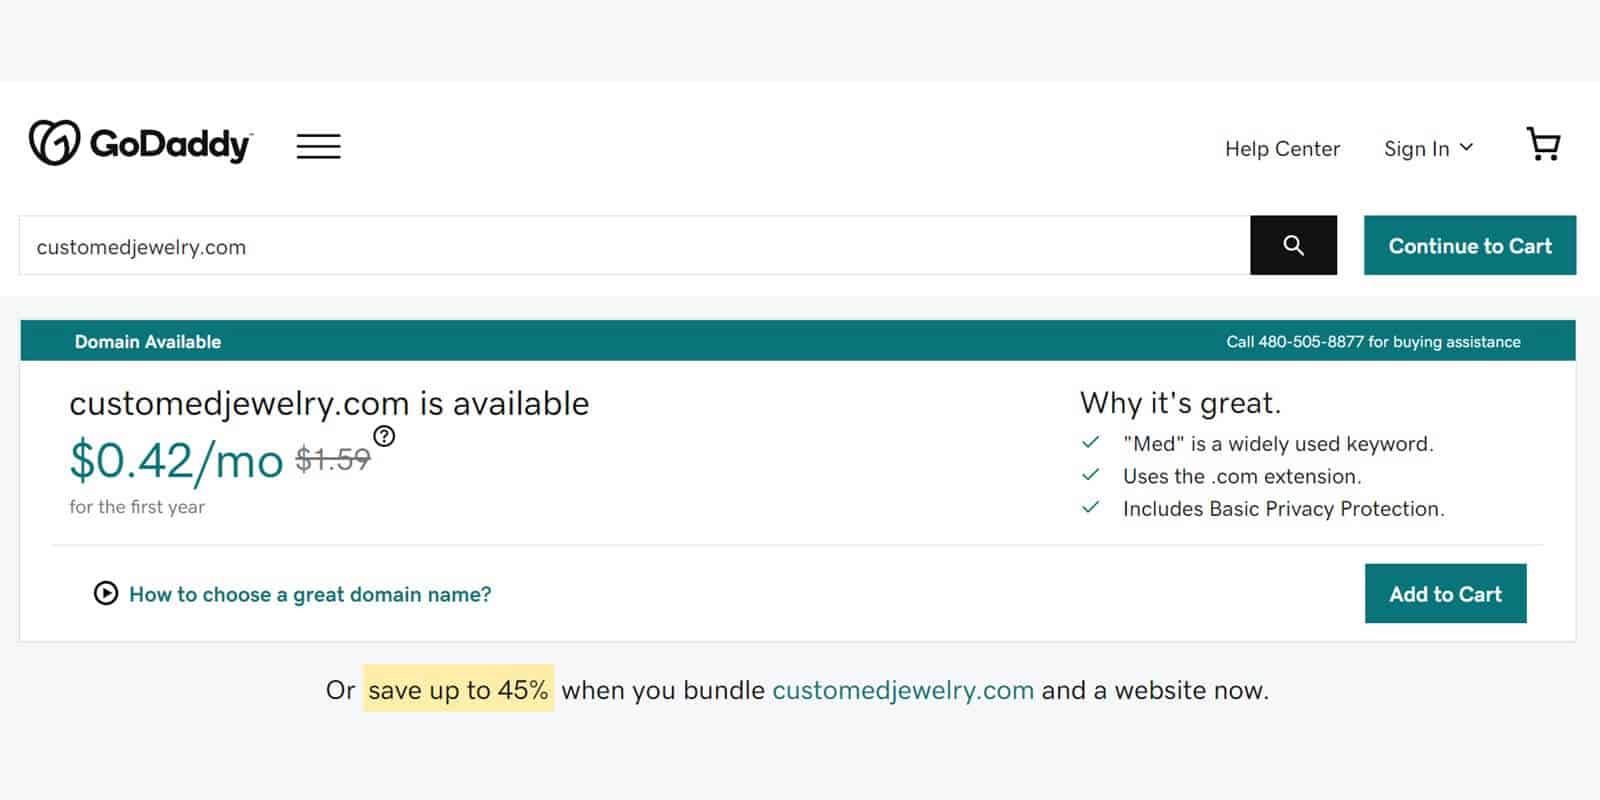Screen dimensions: 1600x800
Task: Click the play icon beside domain name guide
Action: point(105,593)
